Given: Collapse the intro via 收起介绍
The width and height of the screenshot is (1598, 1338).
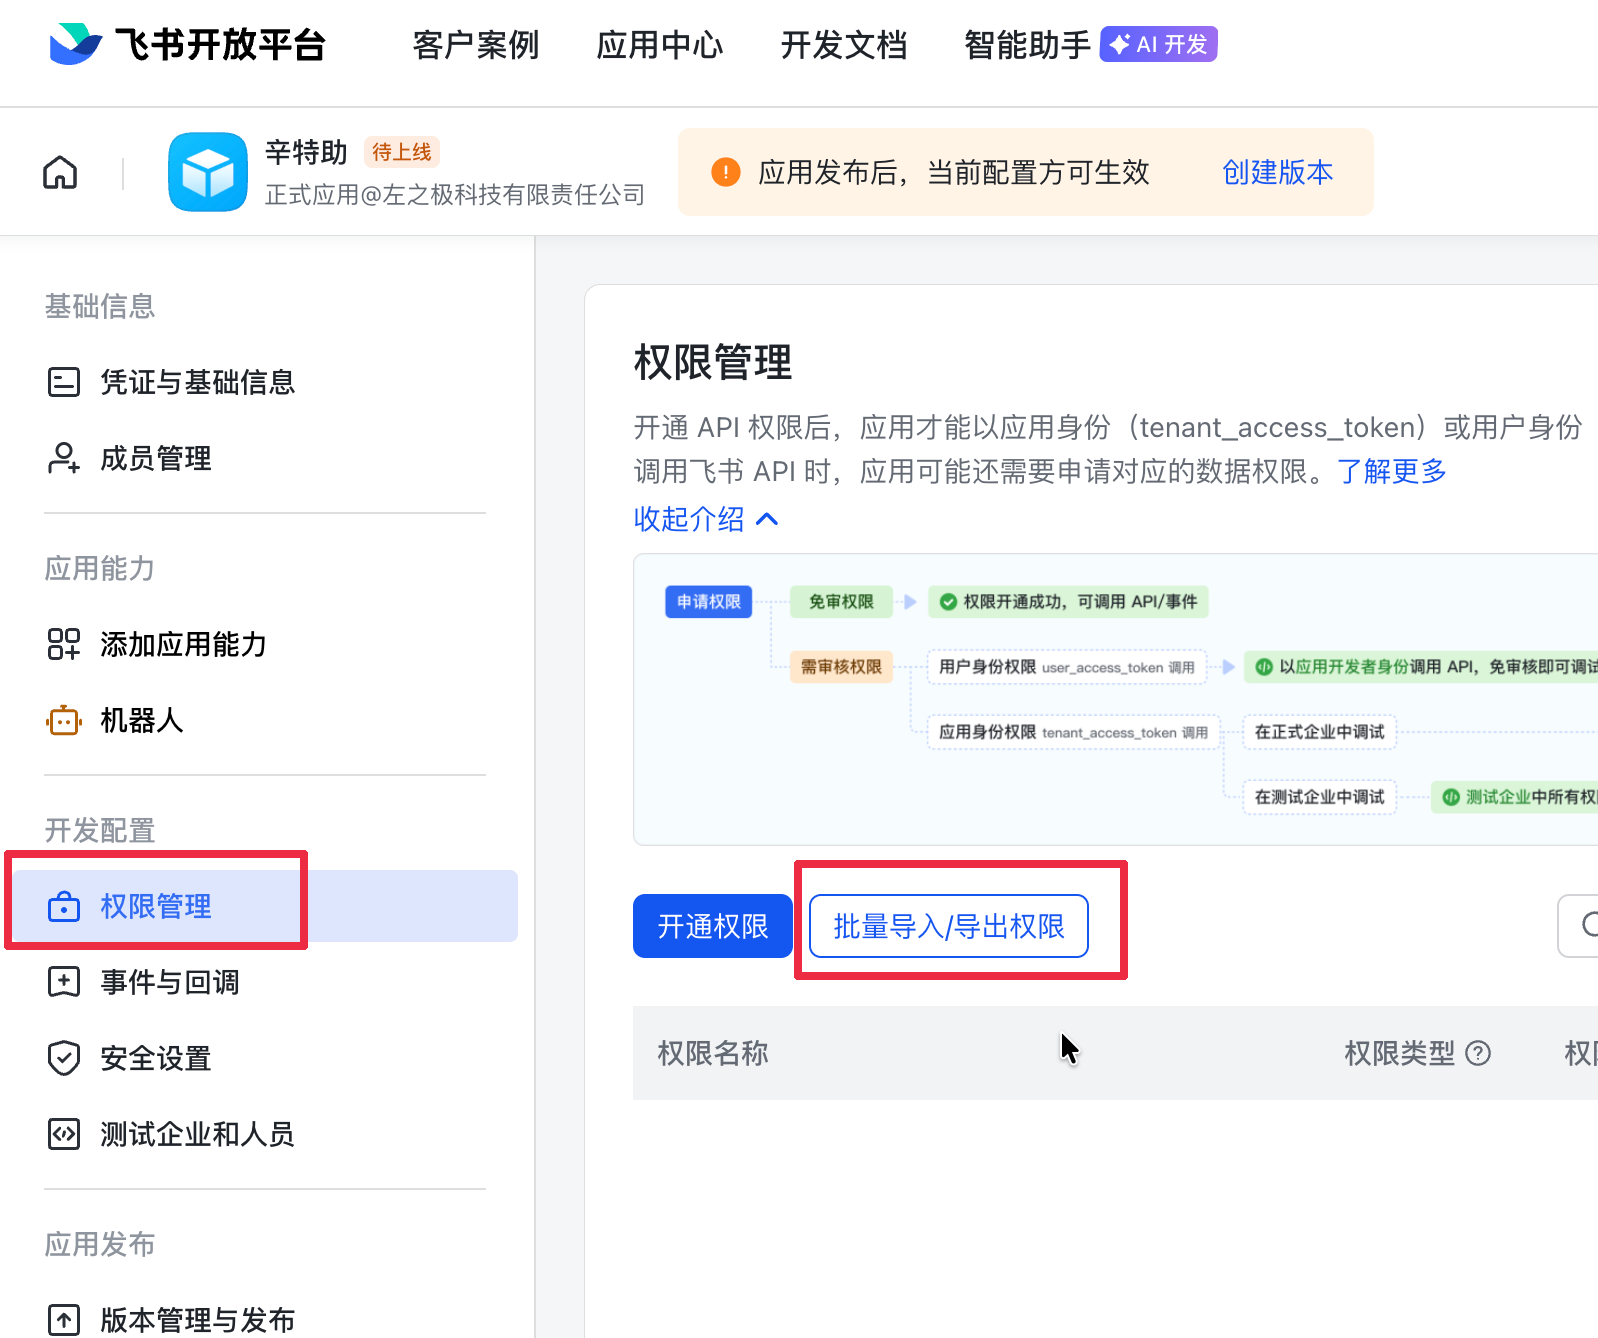Looking at the screenshot, I should pyautogui.click(x=705, y=519).
